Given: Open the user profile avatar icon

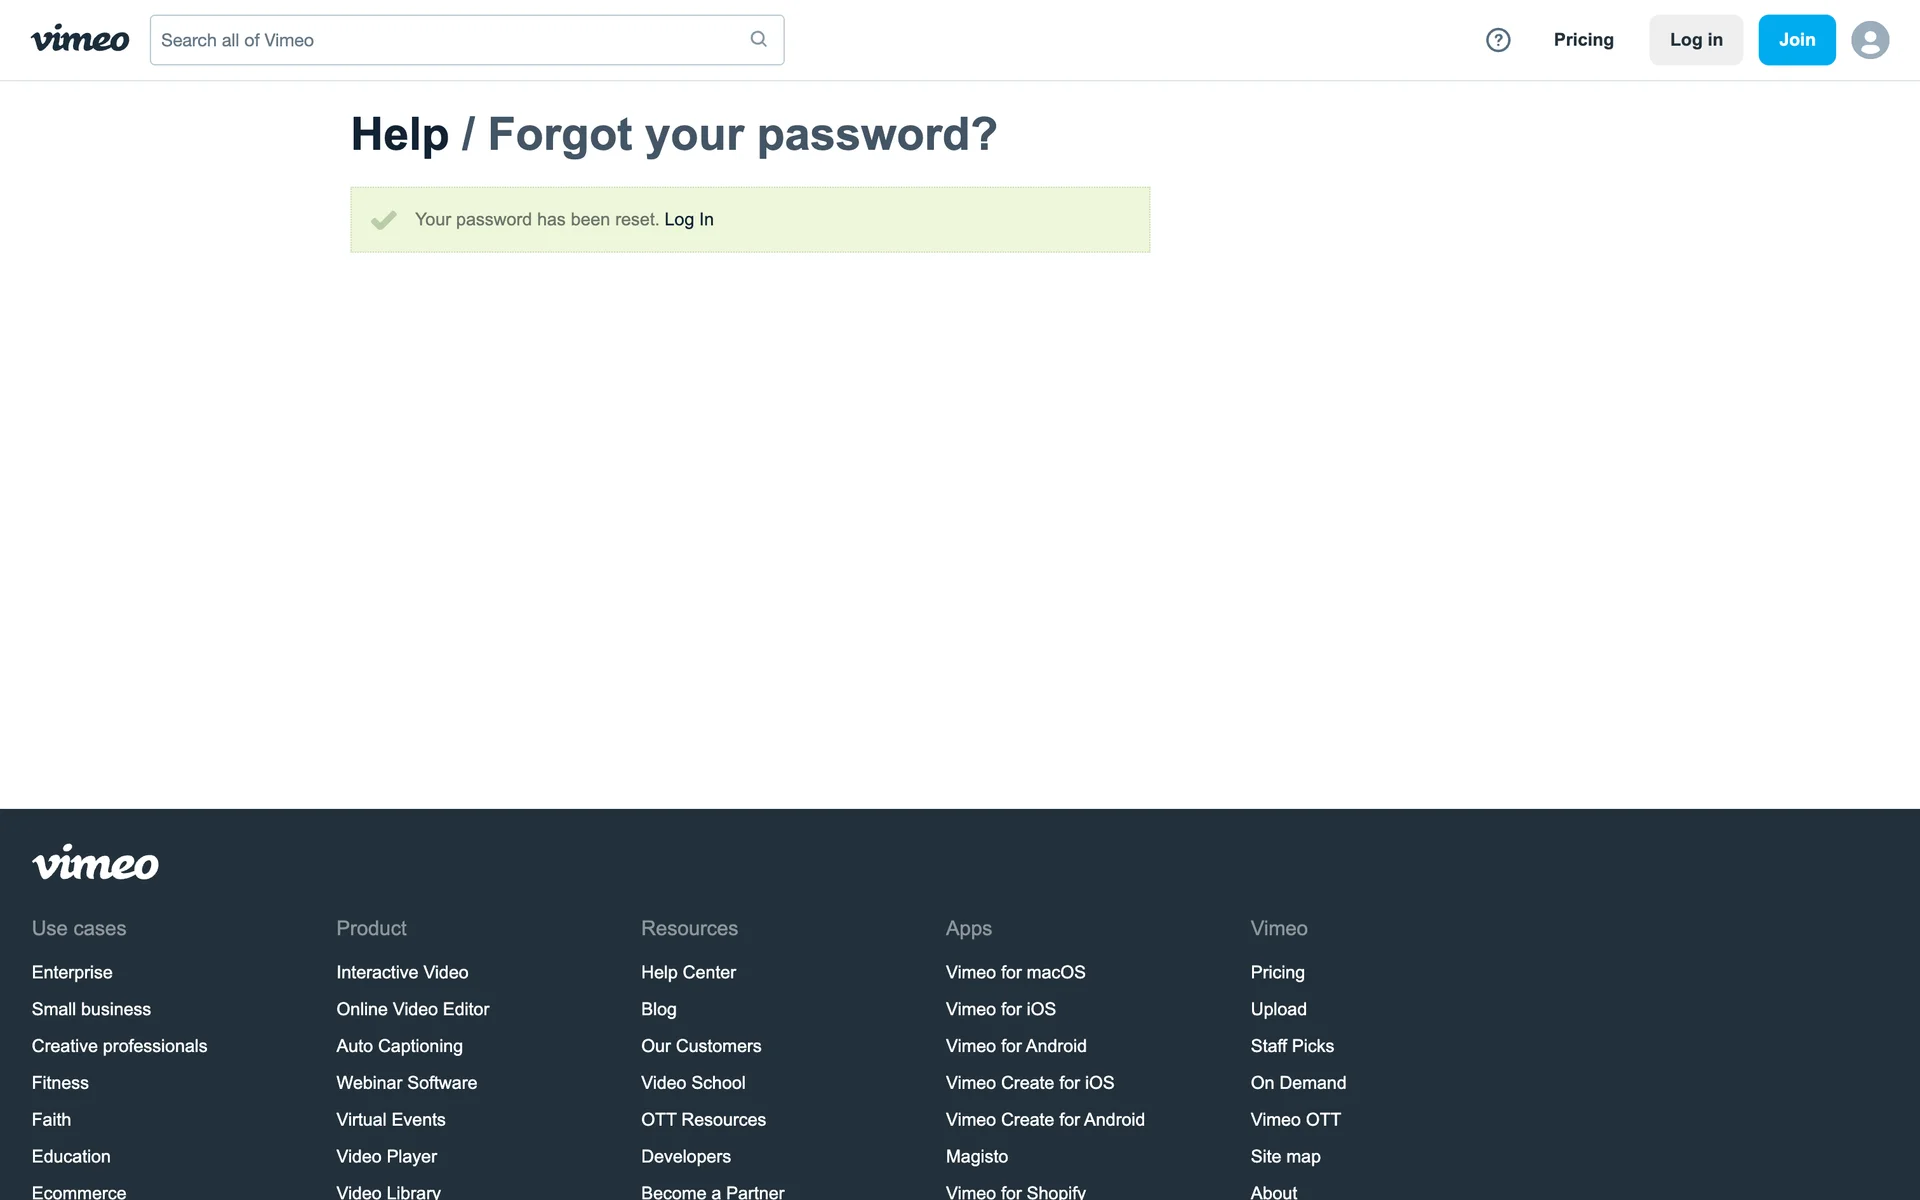Looking at the screenshot, I should tap(1869, 40).
